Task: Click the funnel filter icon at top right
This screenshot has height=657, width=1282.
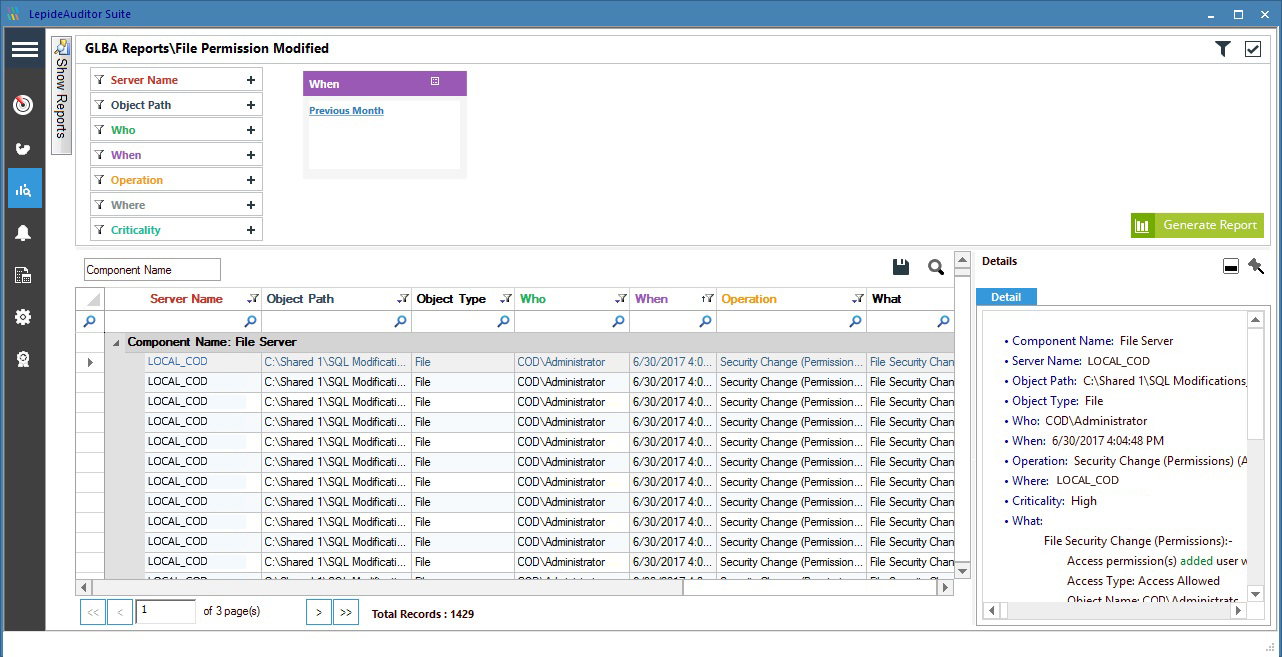Action: point(1222,49)
